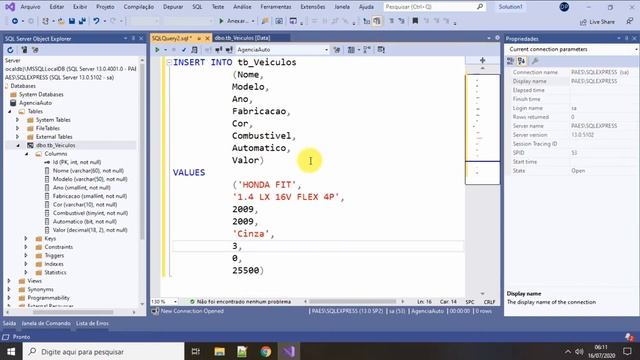Select dbo.tb_Veiculos table in tree
The width and height of the screenshot is (640, 360).
pos(56,145)
